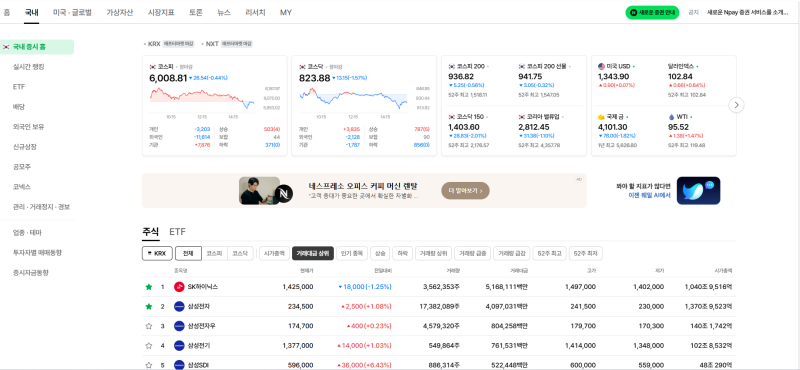Click the green 새로운 증권 안내 button
Image resolution: width=800 pixels, height=370 pixels.
click(652, 13)
